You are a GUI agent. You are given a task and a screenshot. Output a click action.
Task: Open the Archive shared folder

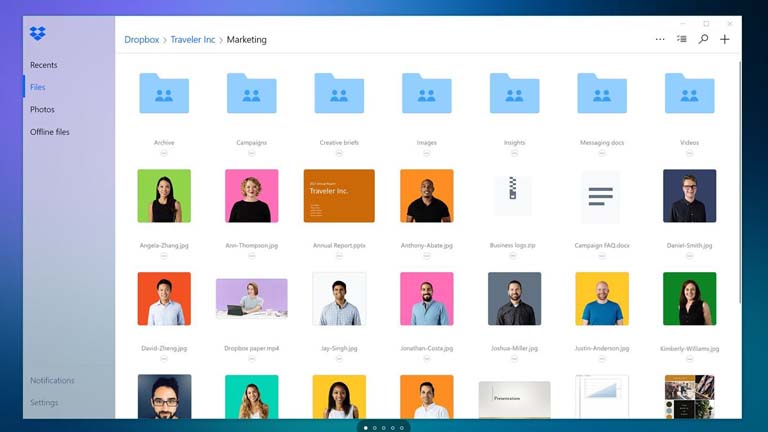pos(164,93)
